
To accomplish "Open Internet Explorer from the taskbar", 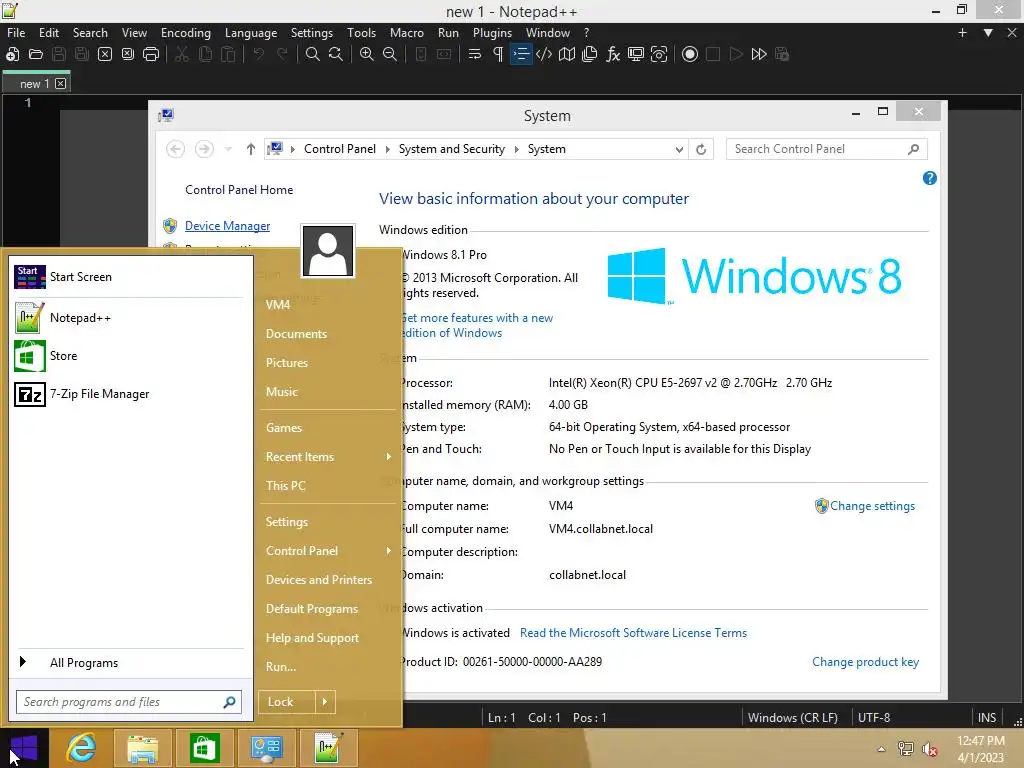I will pyautogui.click(x=81, y=748).
